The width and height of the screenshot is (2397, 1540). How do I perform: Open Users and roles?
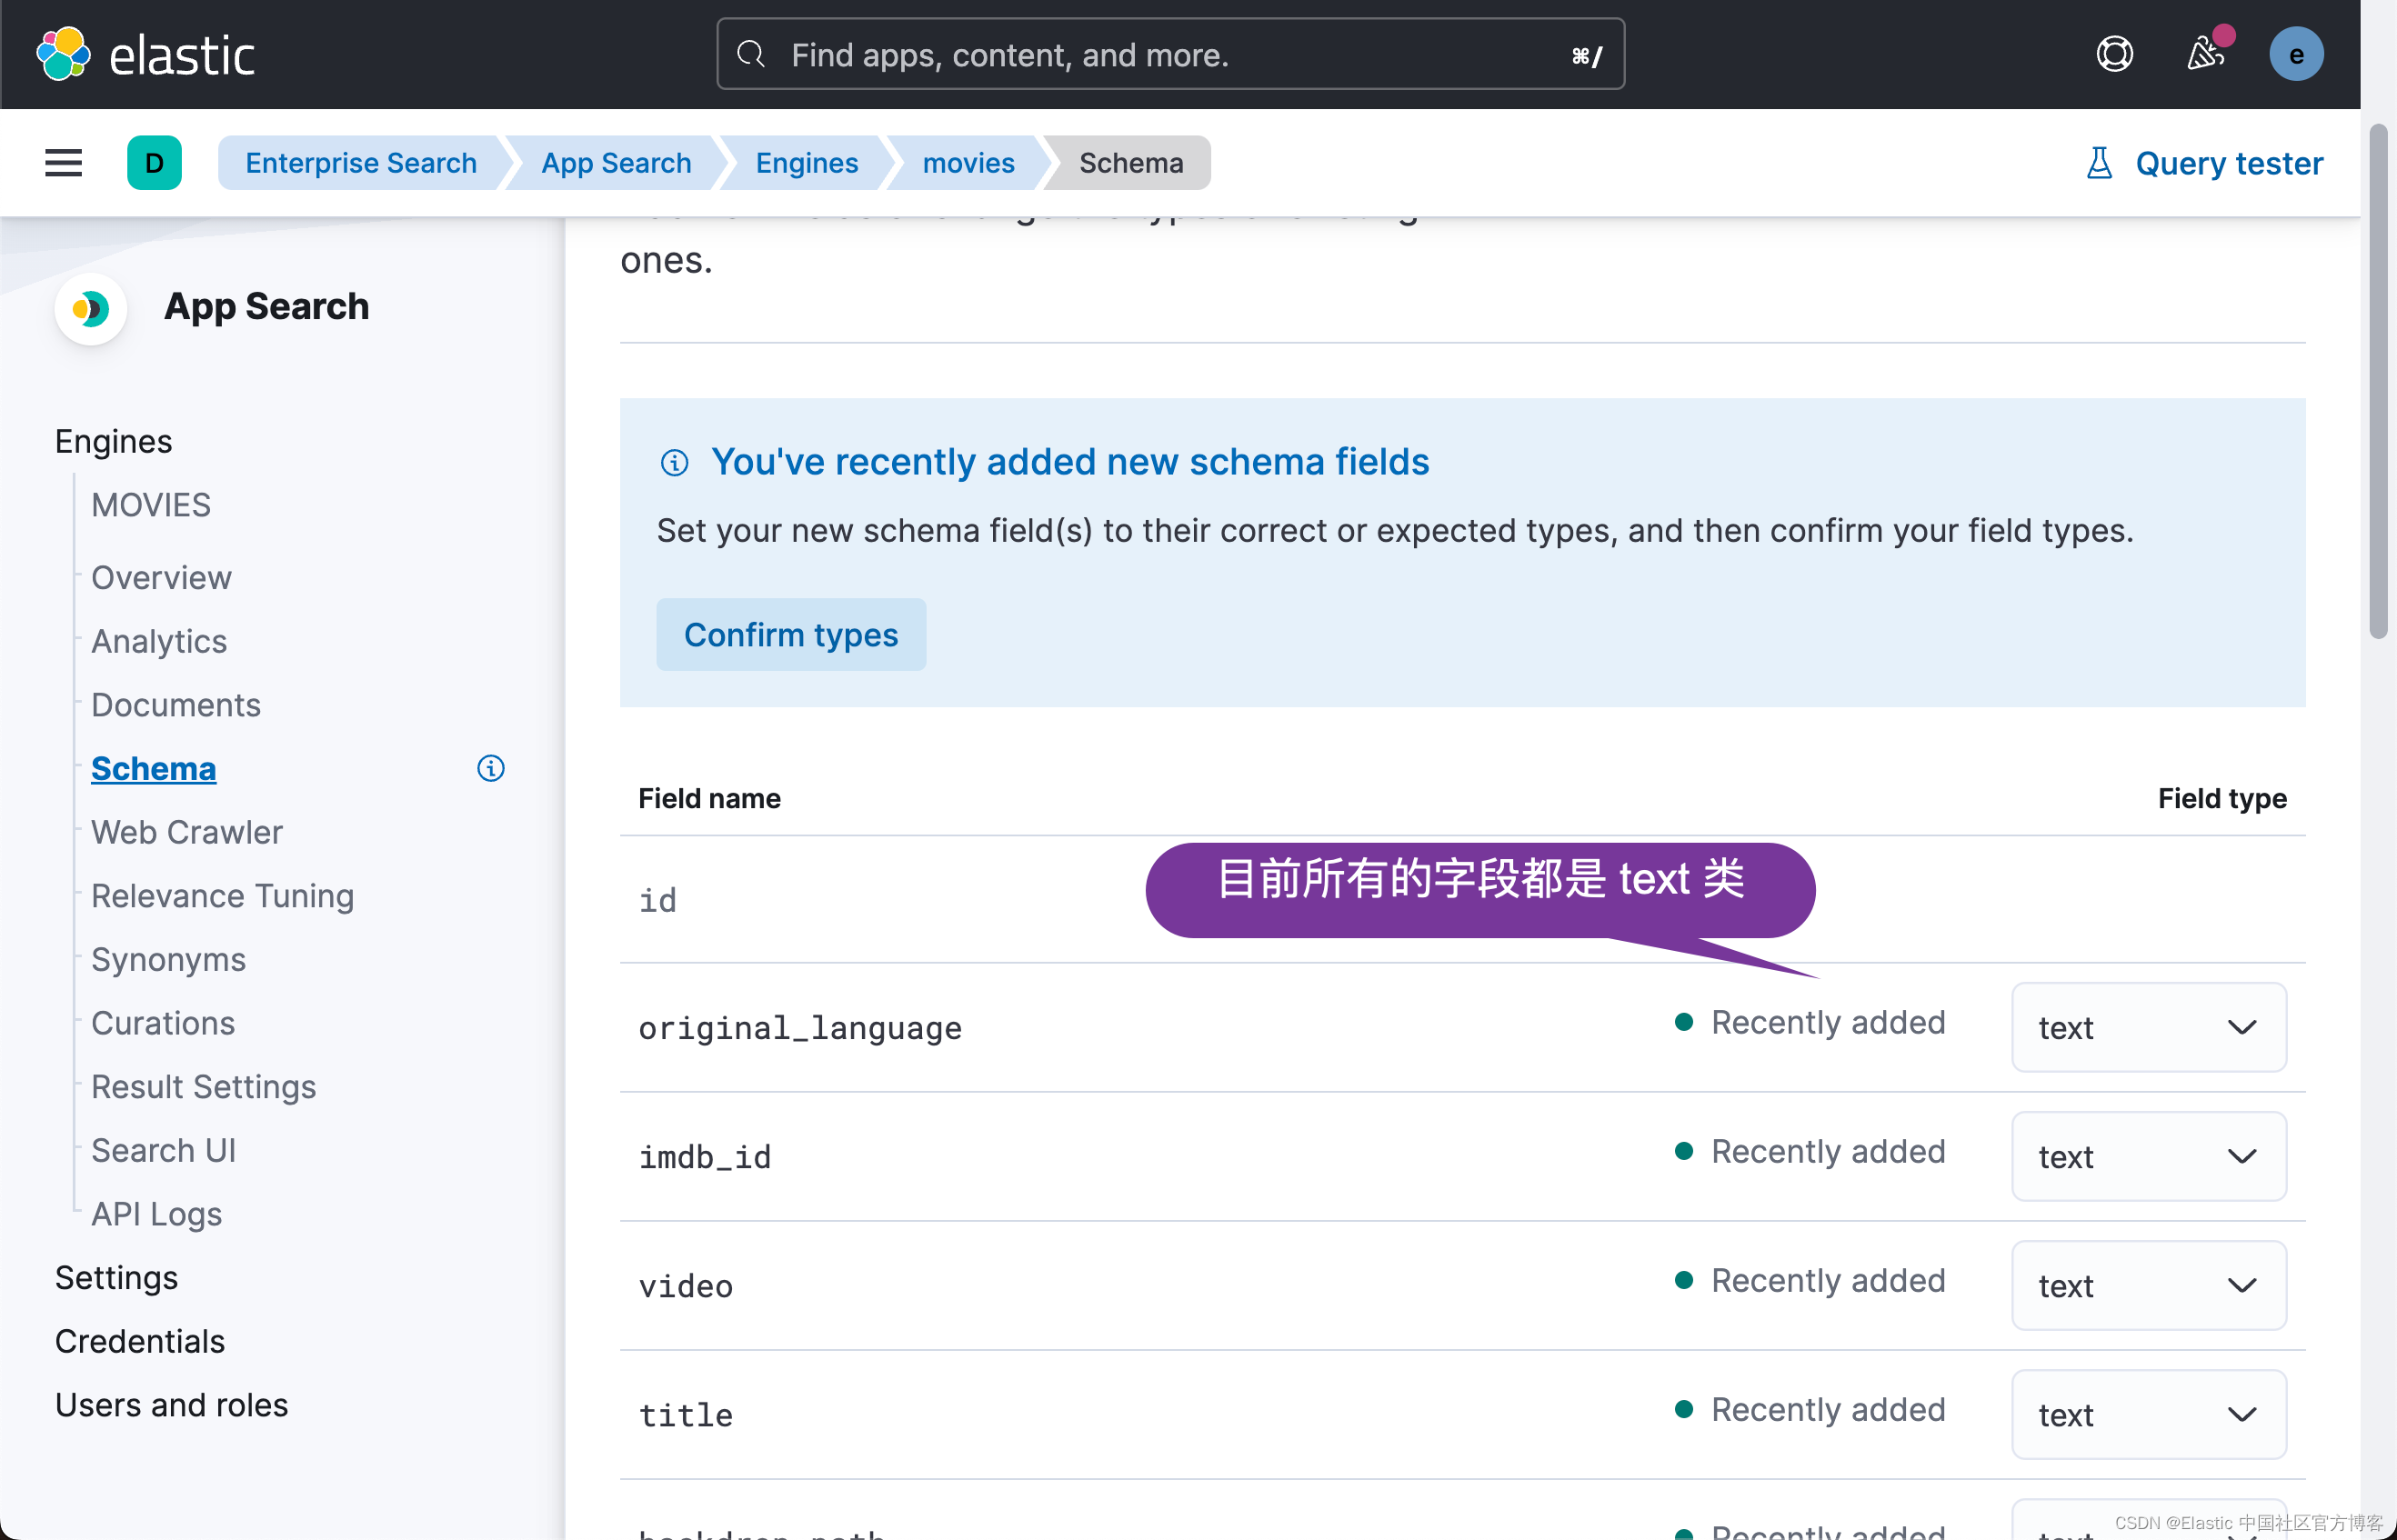pos(172,1405)
